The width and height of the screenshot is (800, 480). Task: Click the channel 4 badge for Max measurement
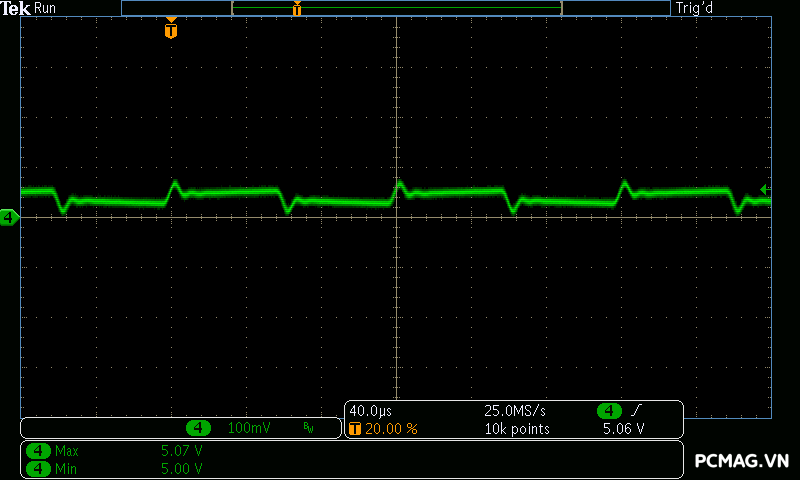point(38,451)
